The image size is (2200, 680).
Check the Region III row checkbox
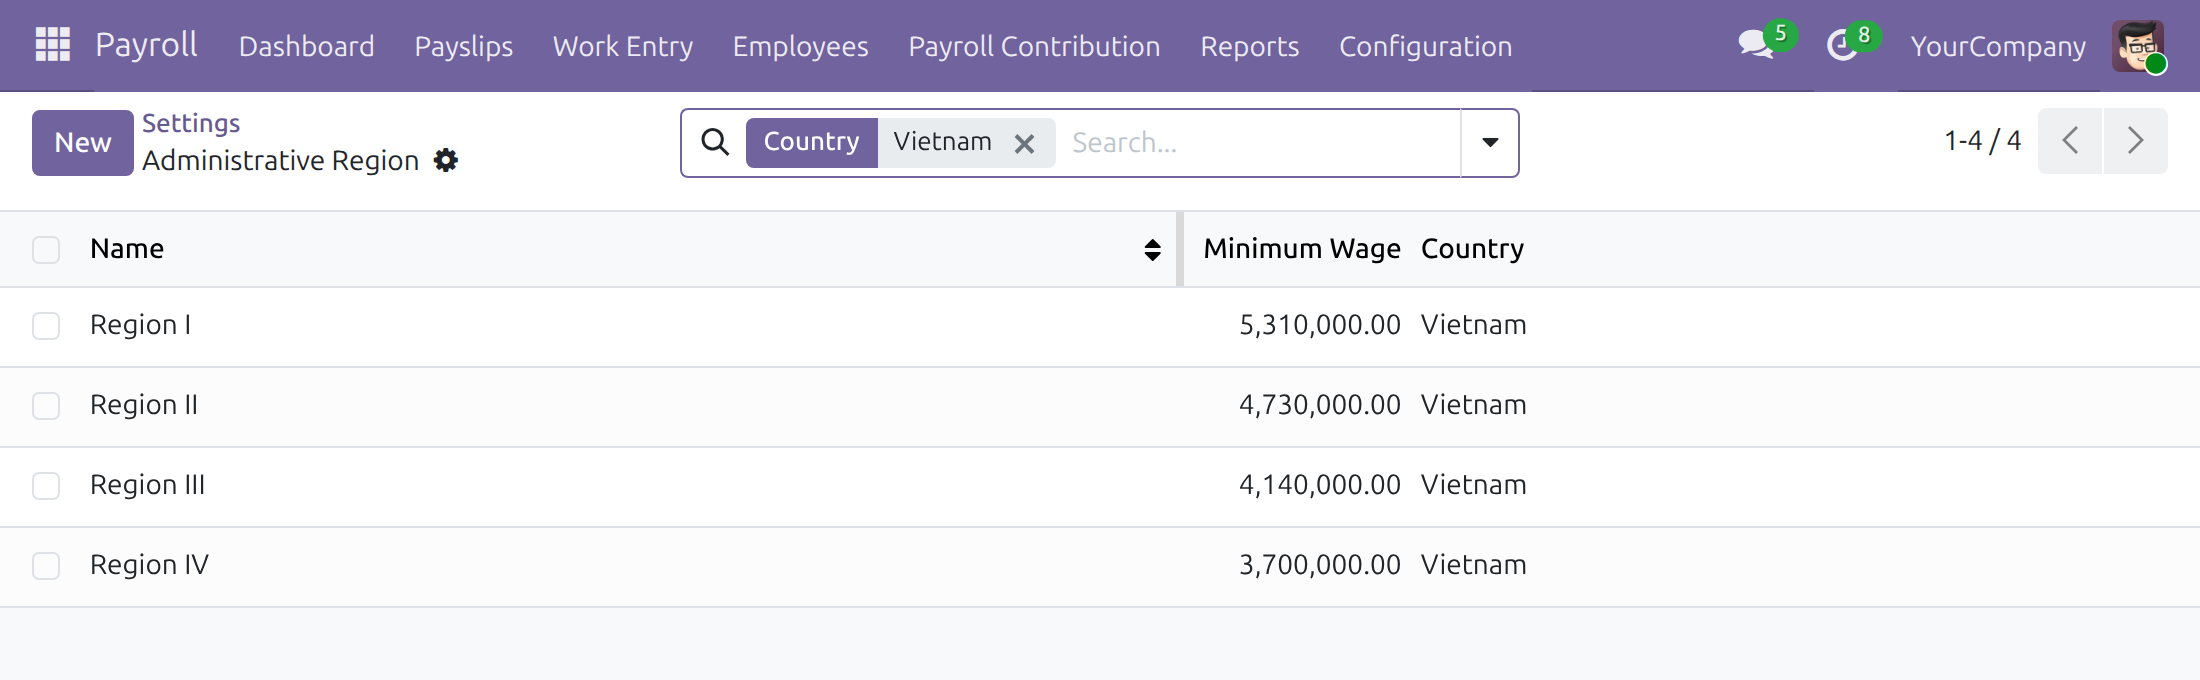(x=46, y=486)
